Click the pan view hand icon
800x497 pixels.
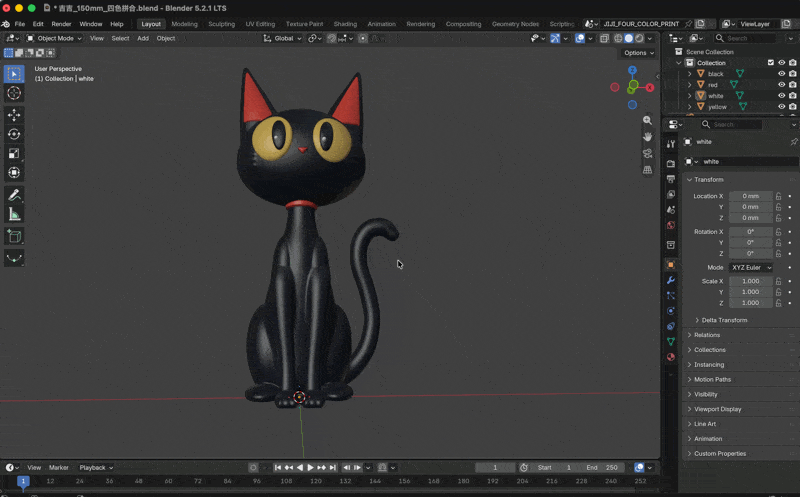pyautogui.click(x=647, y=137)
